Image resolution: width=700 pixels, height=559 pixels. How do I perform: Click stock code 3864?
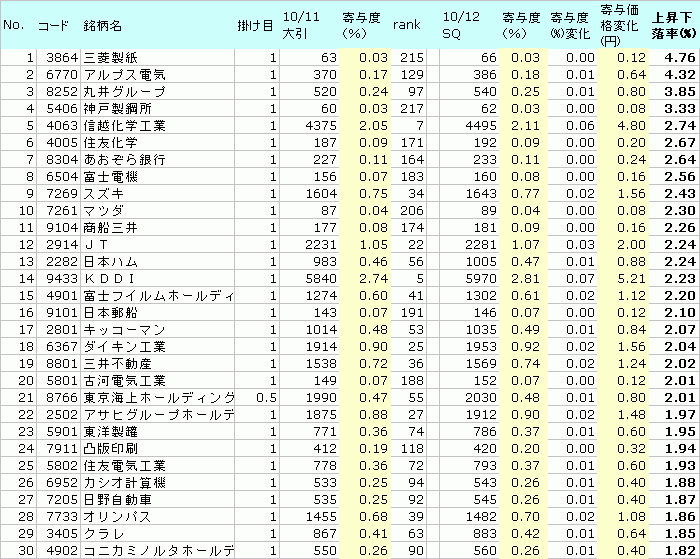62,58
